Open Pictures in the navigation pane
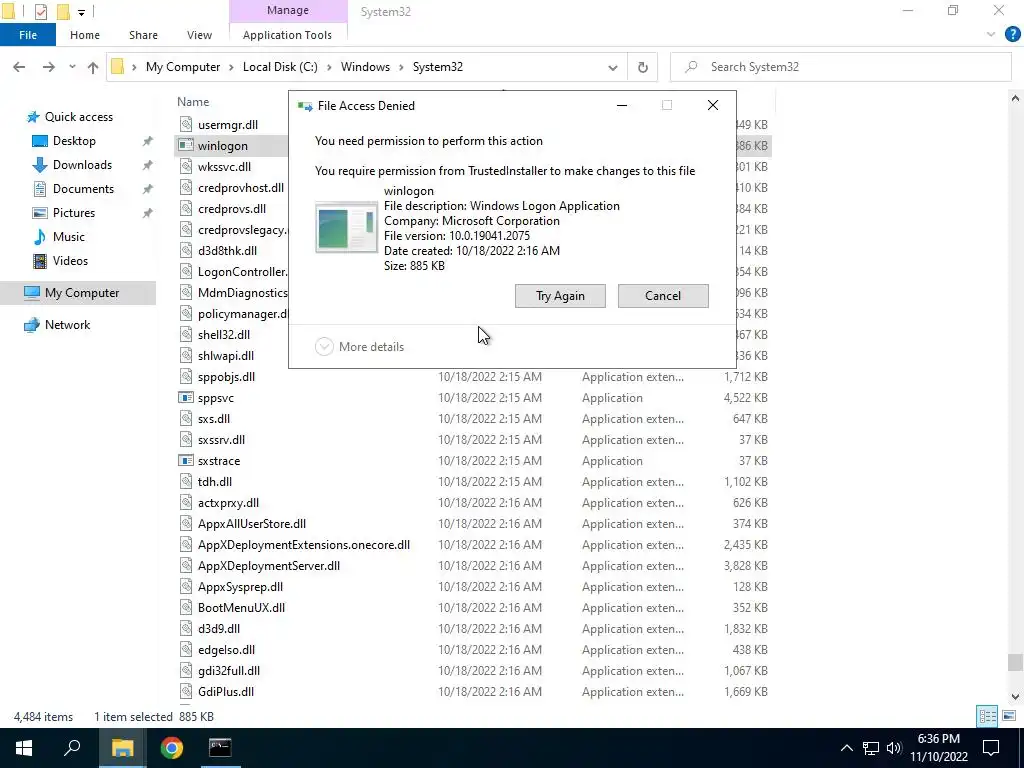The width and height of the screenshot is (1024, 768). pyautogui.click(x=74, y=213)
